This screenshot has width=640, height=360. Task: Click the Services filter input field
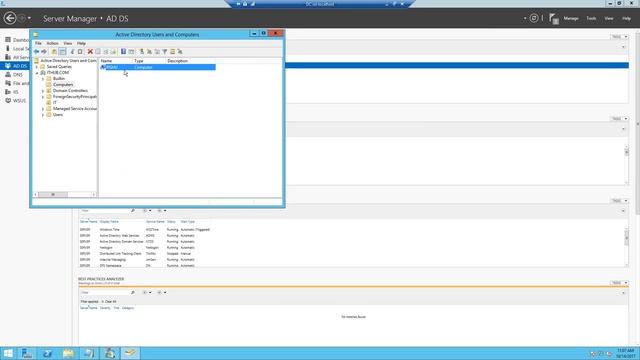[x=105, y=211]
